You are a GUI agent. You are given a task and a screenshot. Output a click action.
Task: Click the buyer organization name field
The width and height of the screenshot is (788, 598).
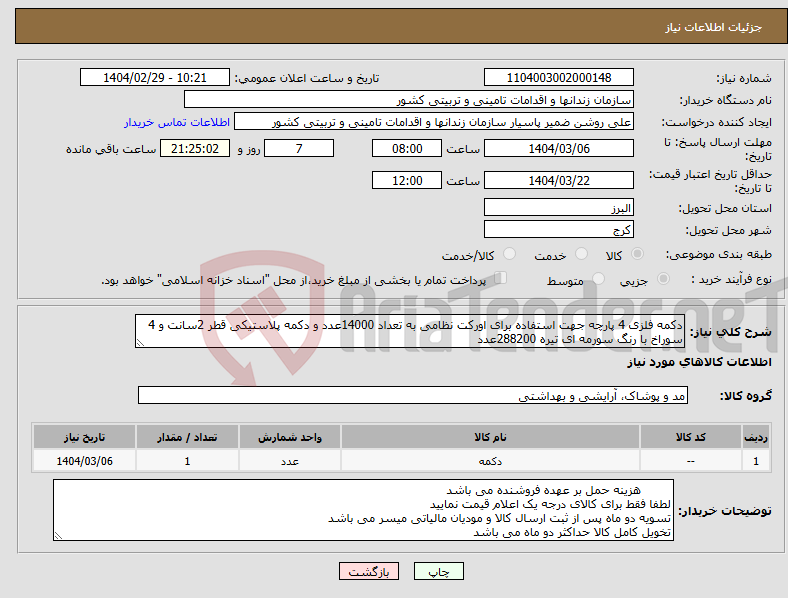(x=409, y=100)
